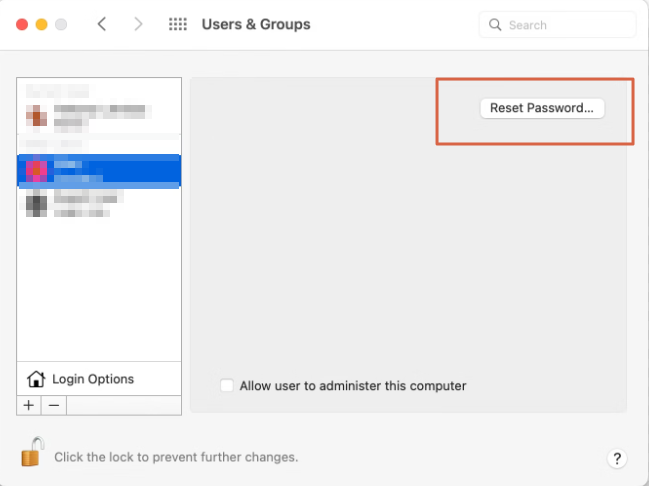Click the back arrow in the toolbar
This screenshot has height=486, width=649.
click(102, 24)
